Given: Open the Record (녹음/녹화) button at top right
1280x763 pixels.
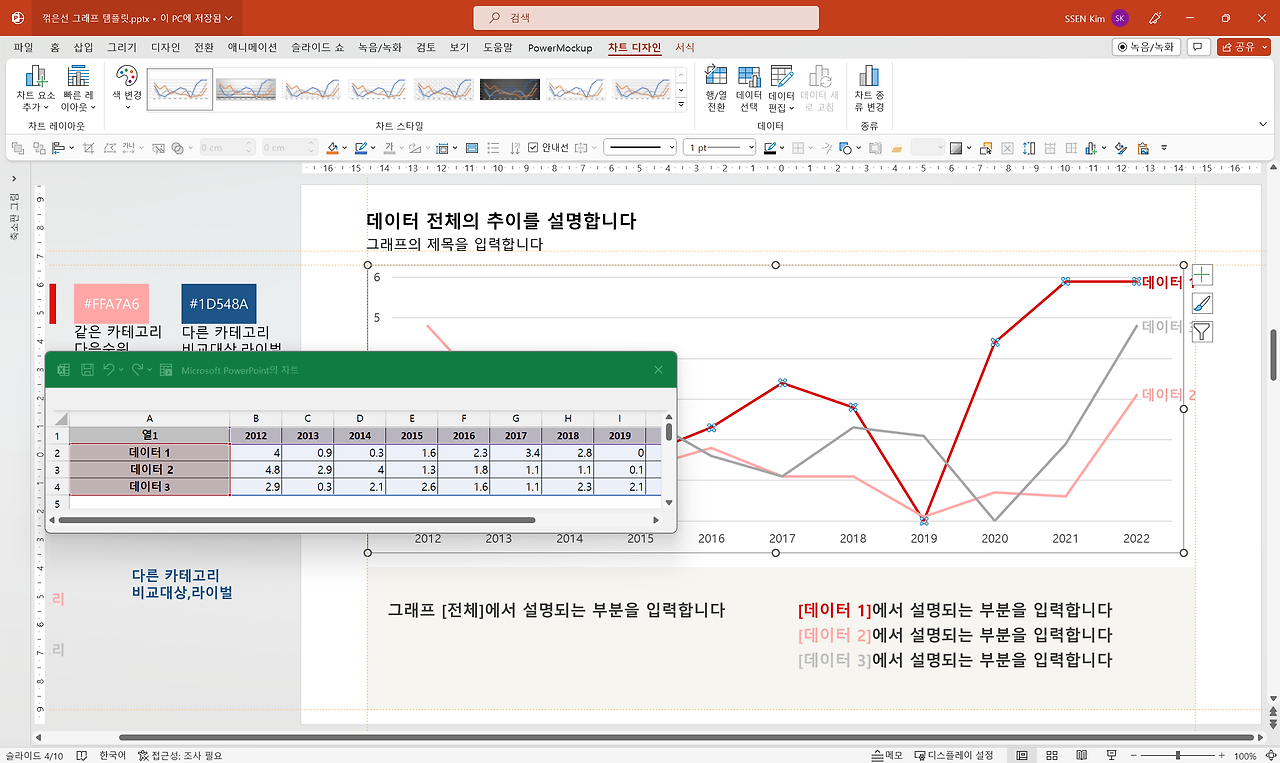Looking at the screenshot, I should click(1147, 47).
